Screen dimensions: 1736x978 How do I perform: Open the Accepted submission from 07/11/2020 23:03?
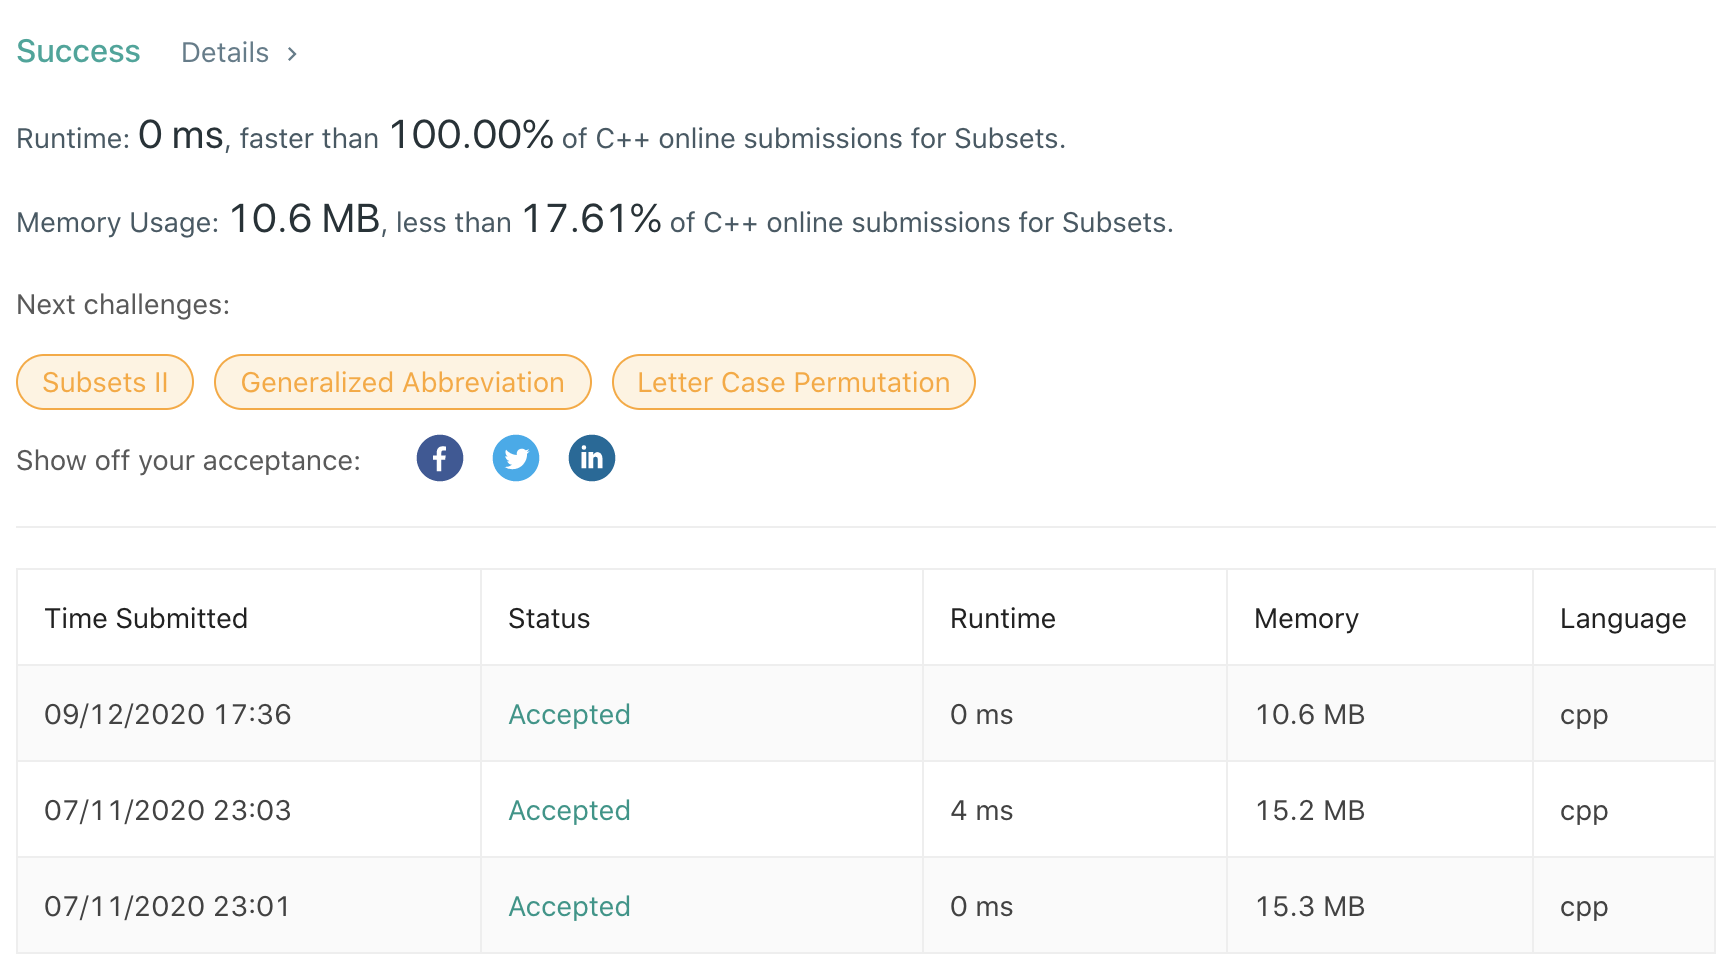pos(569,810)
